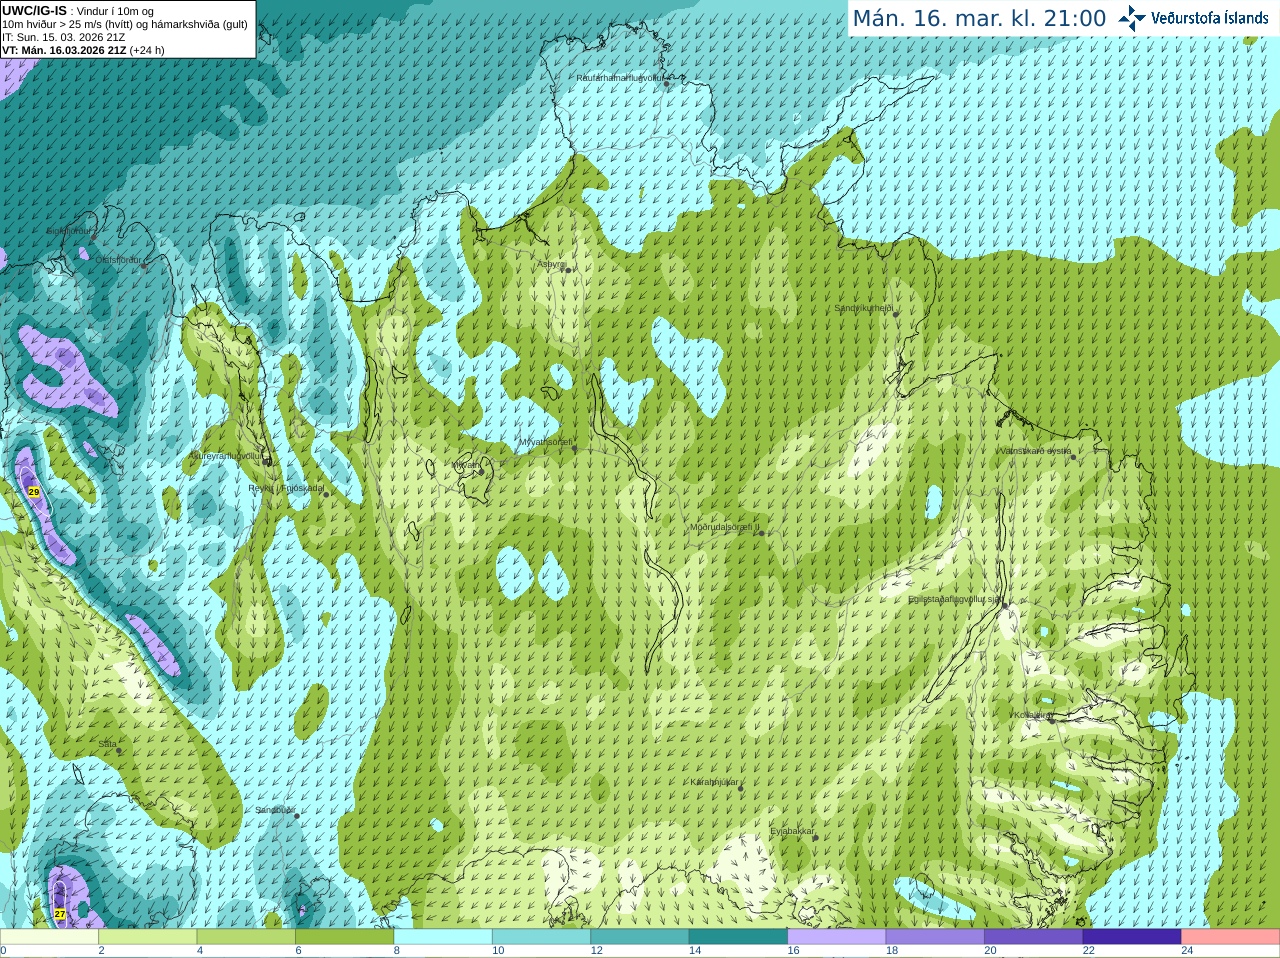Click the 0–2 m/s legend swatch
Image resolution: width=1280 pixels, height=958 pixels.
[x=49, y=937]
